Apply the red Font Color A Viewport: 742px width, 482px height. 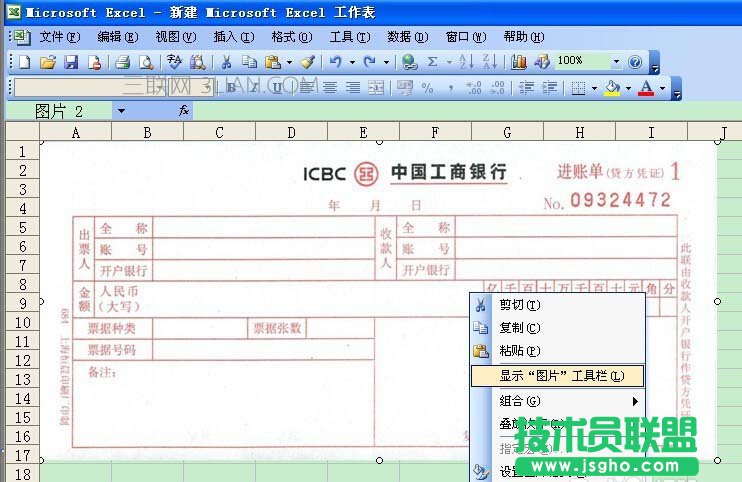point(646,88)
